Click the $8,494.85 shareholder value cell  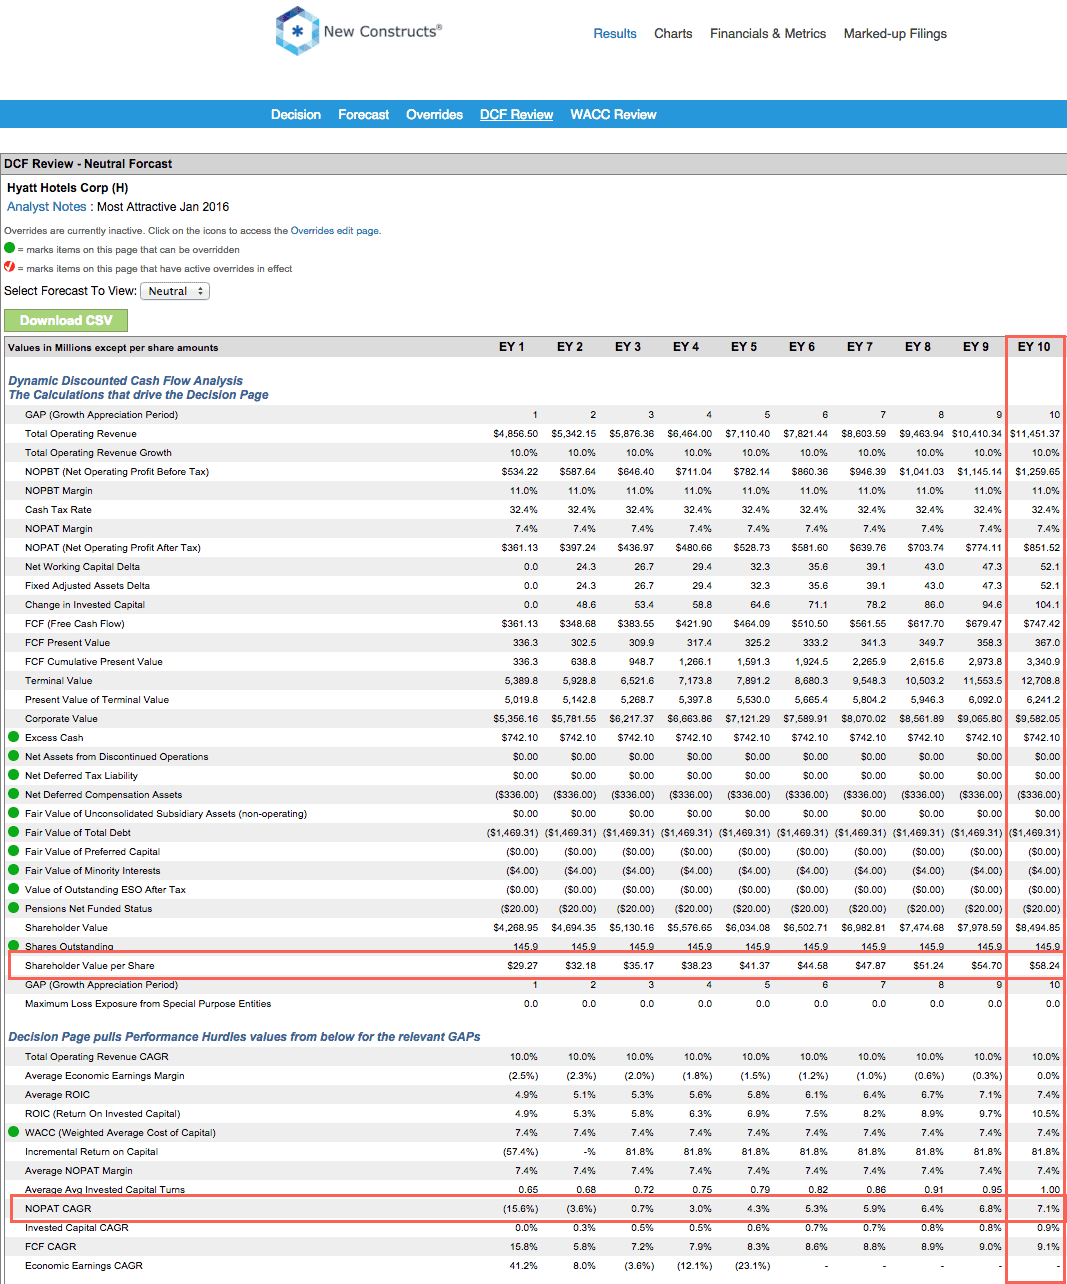point(1038,927)
